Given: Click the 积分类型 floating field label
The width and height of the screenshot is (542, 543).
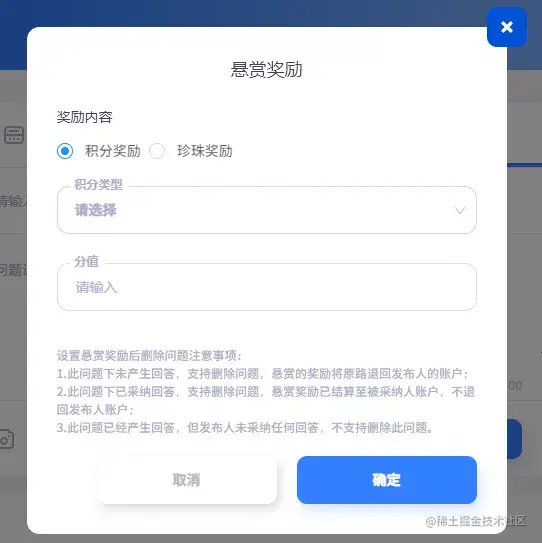Looking at the screenshot, I should [98, 184].
